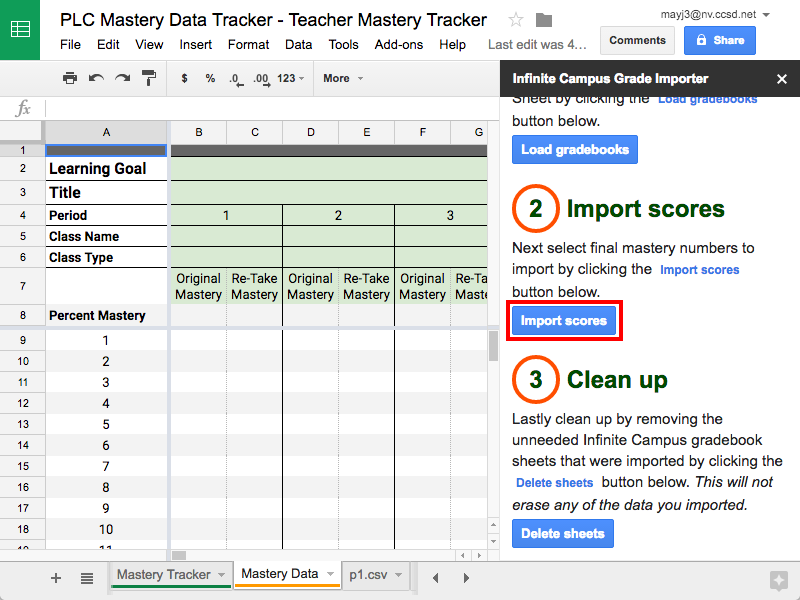
Task: Redo the last action
Action: (x=122, y=78)
